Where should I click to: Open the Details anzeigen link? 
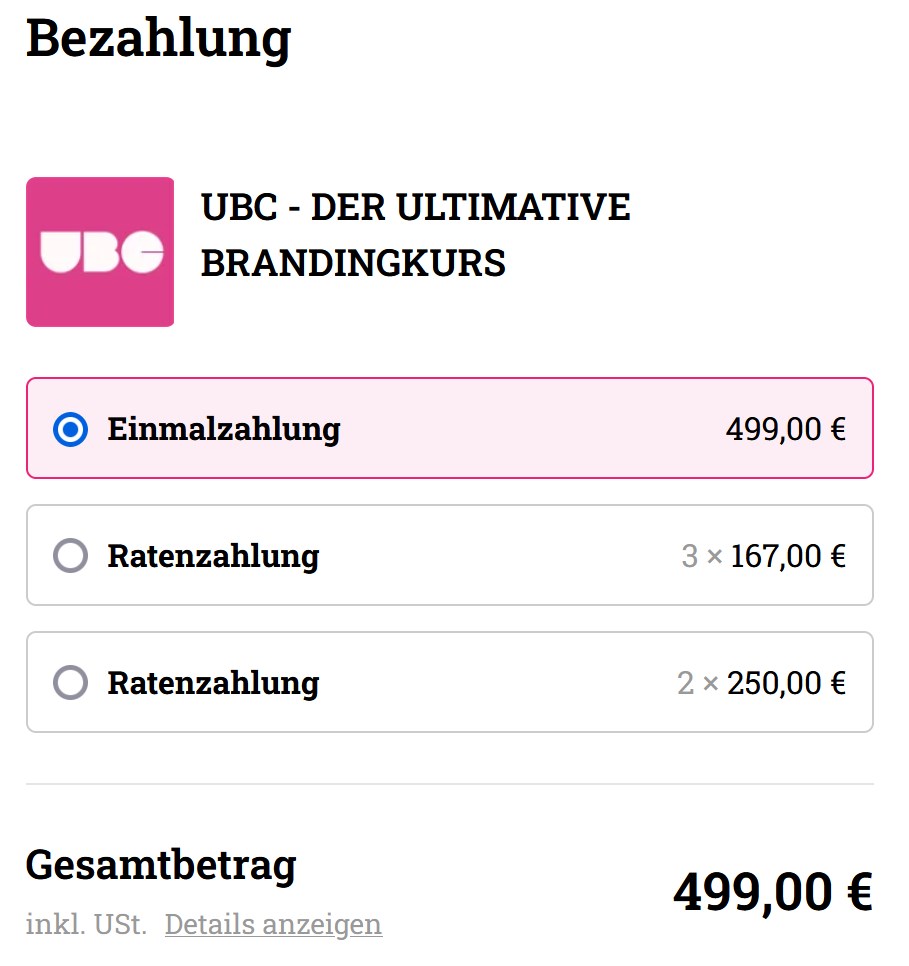coord(274,924)
